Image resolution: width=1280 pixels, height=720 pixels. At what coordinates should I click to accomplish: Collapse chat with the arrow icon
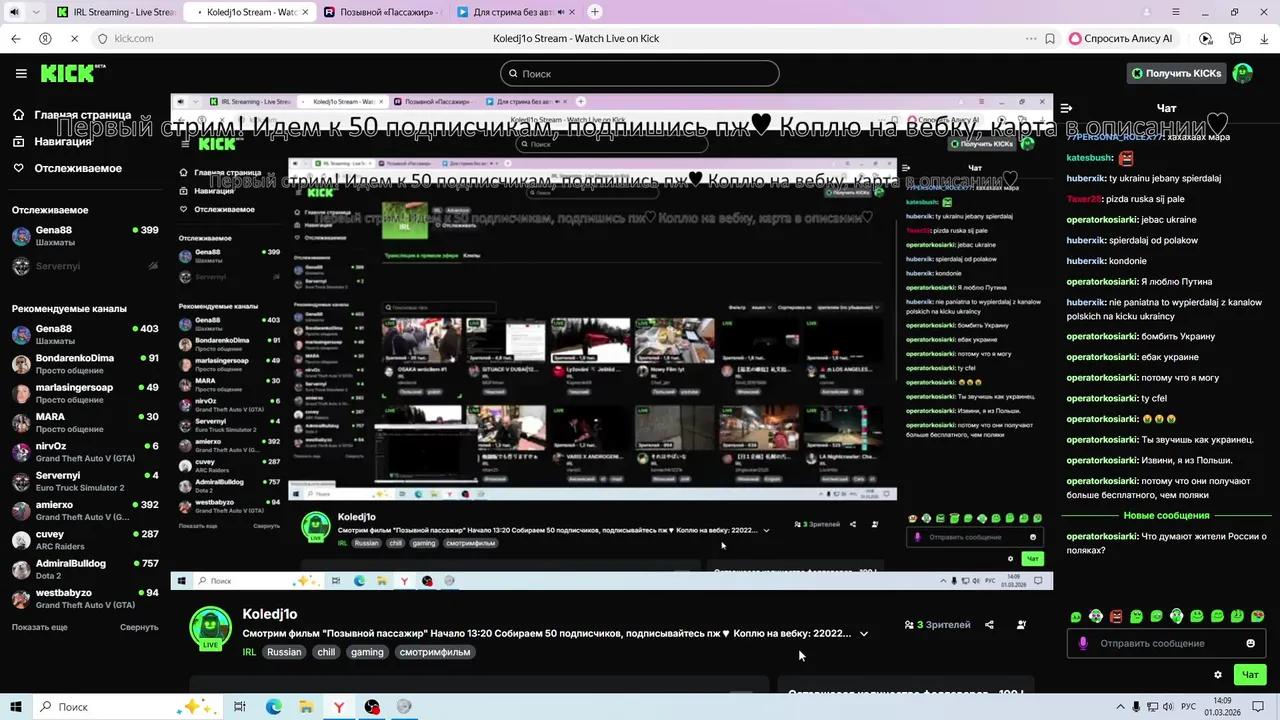click(x=1067, y=108)
